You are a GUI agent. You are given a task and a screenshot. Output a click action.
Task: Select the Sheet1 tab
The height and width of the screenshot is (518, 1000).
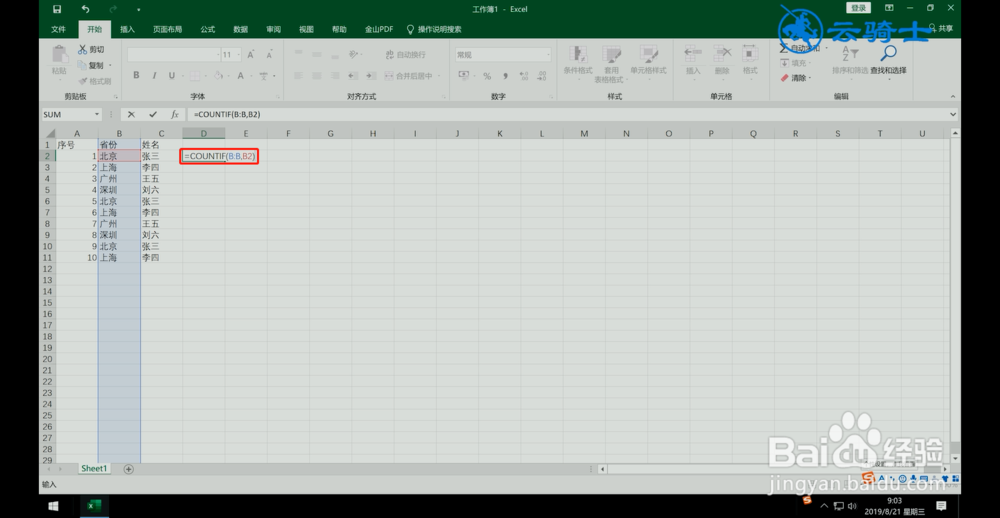tap(94, 469)
